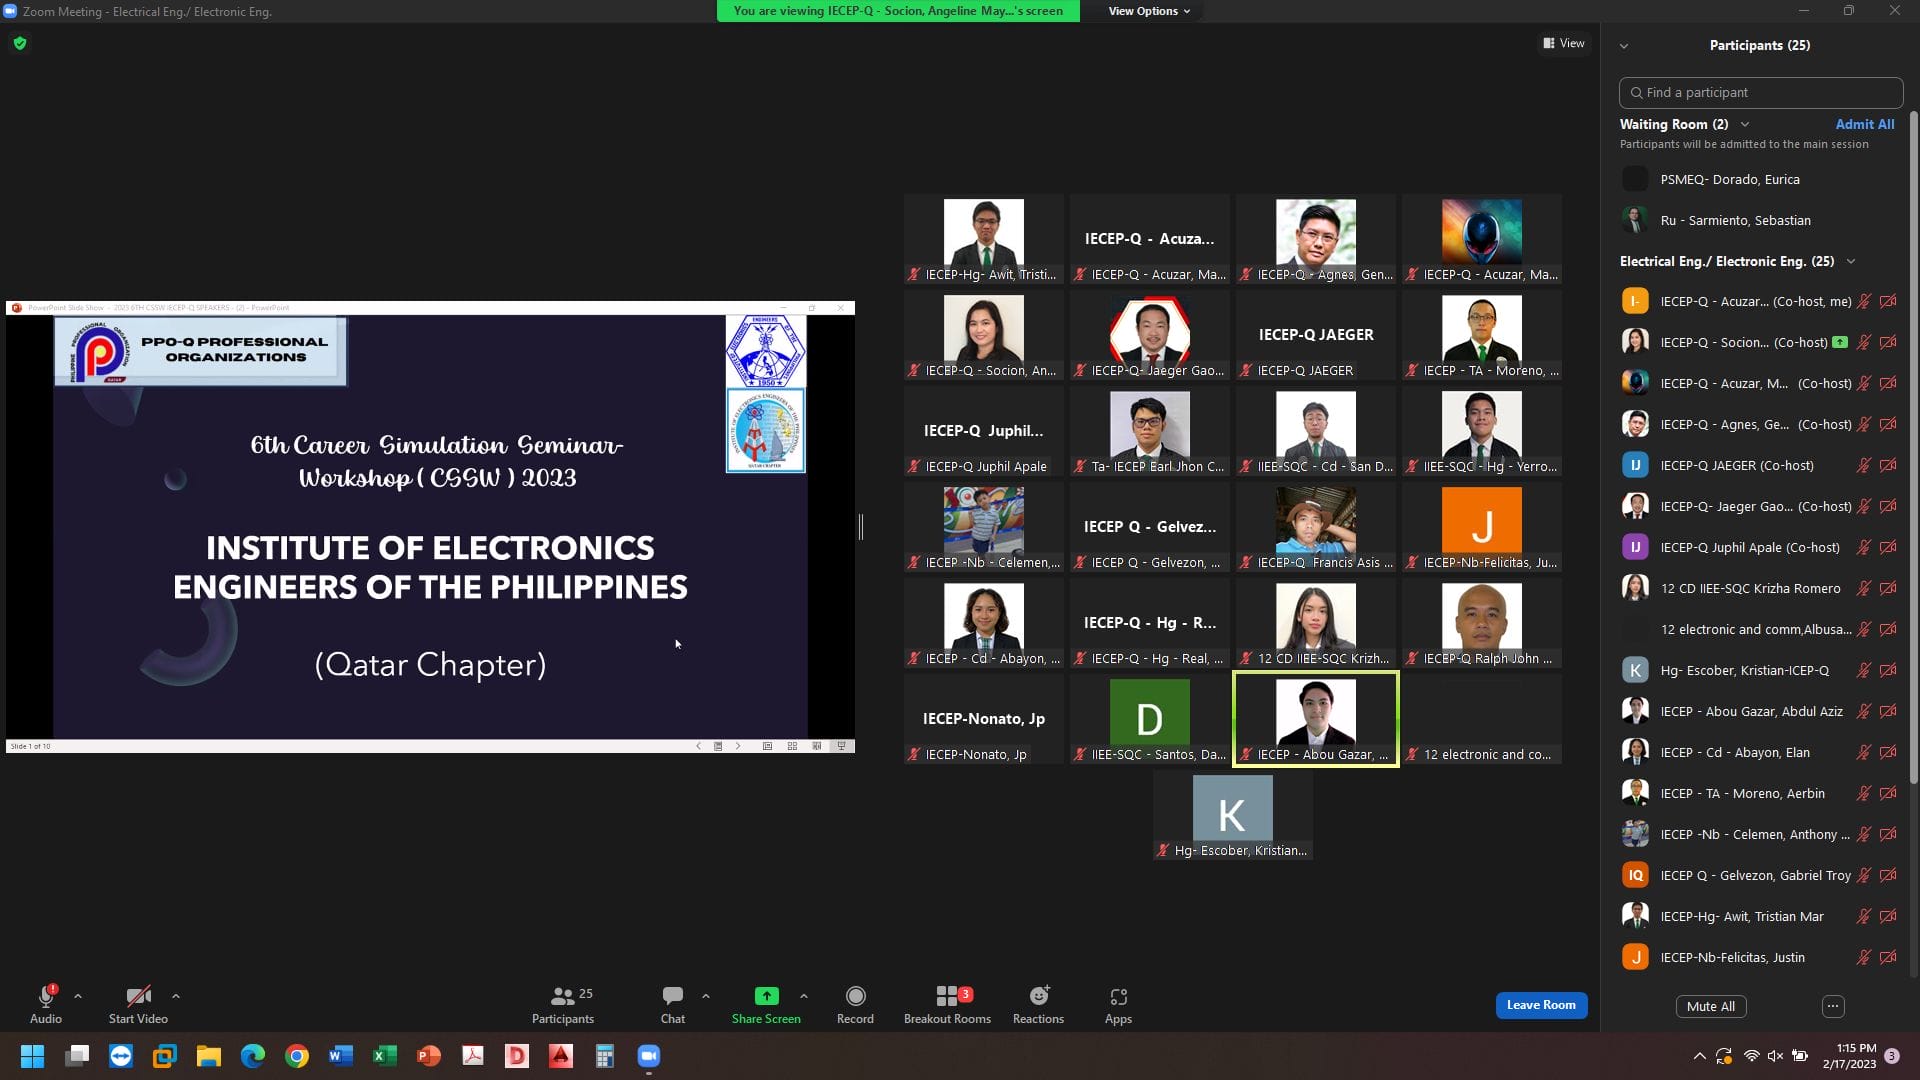Click previous slide arrow in PowerPoint slideshow bar
This screenshot has width=1920, height=1080.
pos(698,746)
